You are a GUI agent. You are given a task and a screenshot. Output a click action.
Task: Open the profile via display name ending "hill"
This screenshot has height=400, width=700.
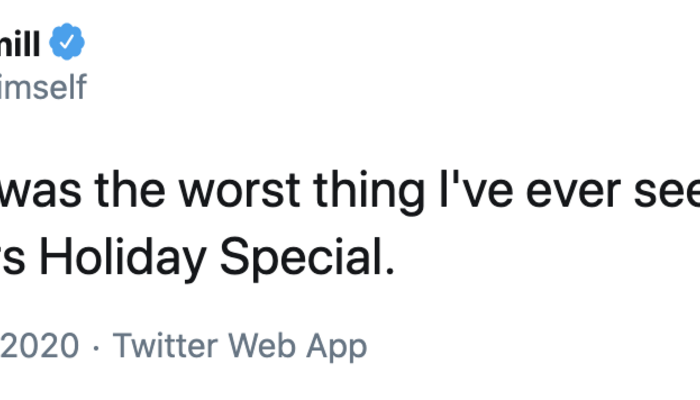22,42
